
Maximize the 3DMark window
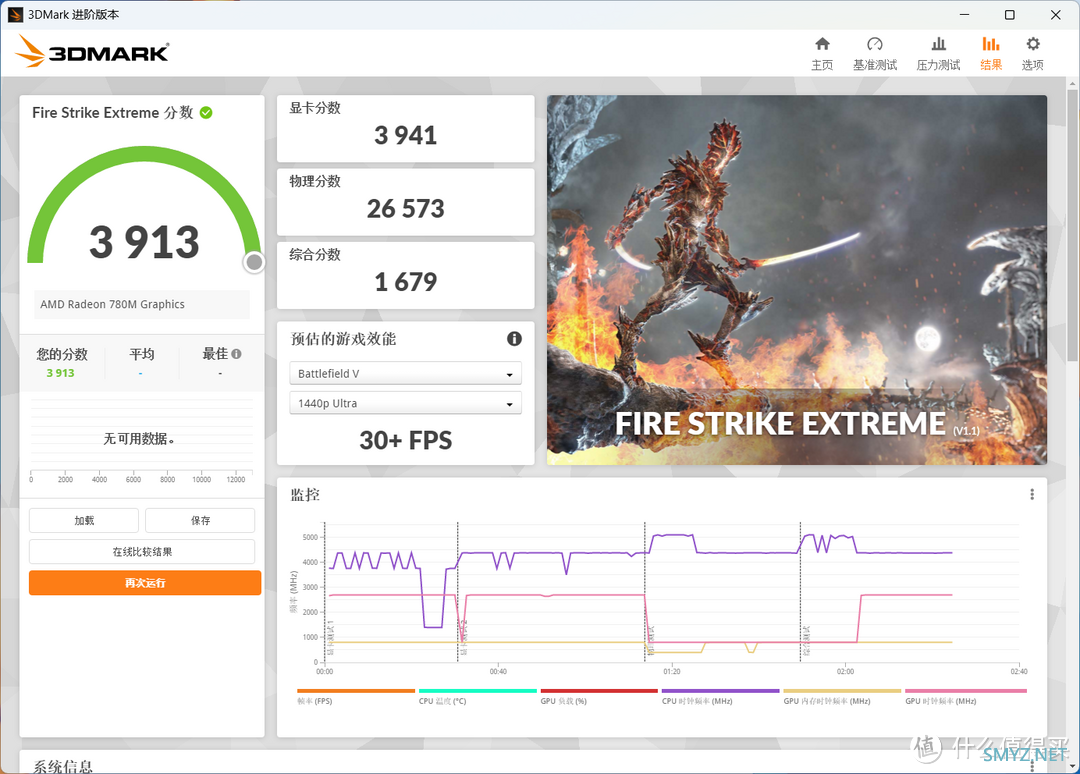click(x=1010, y=14)
